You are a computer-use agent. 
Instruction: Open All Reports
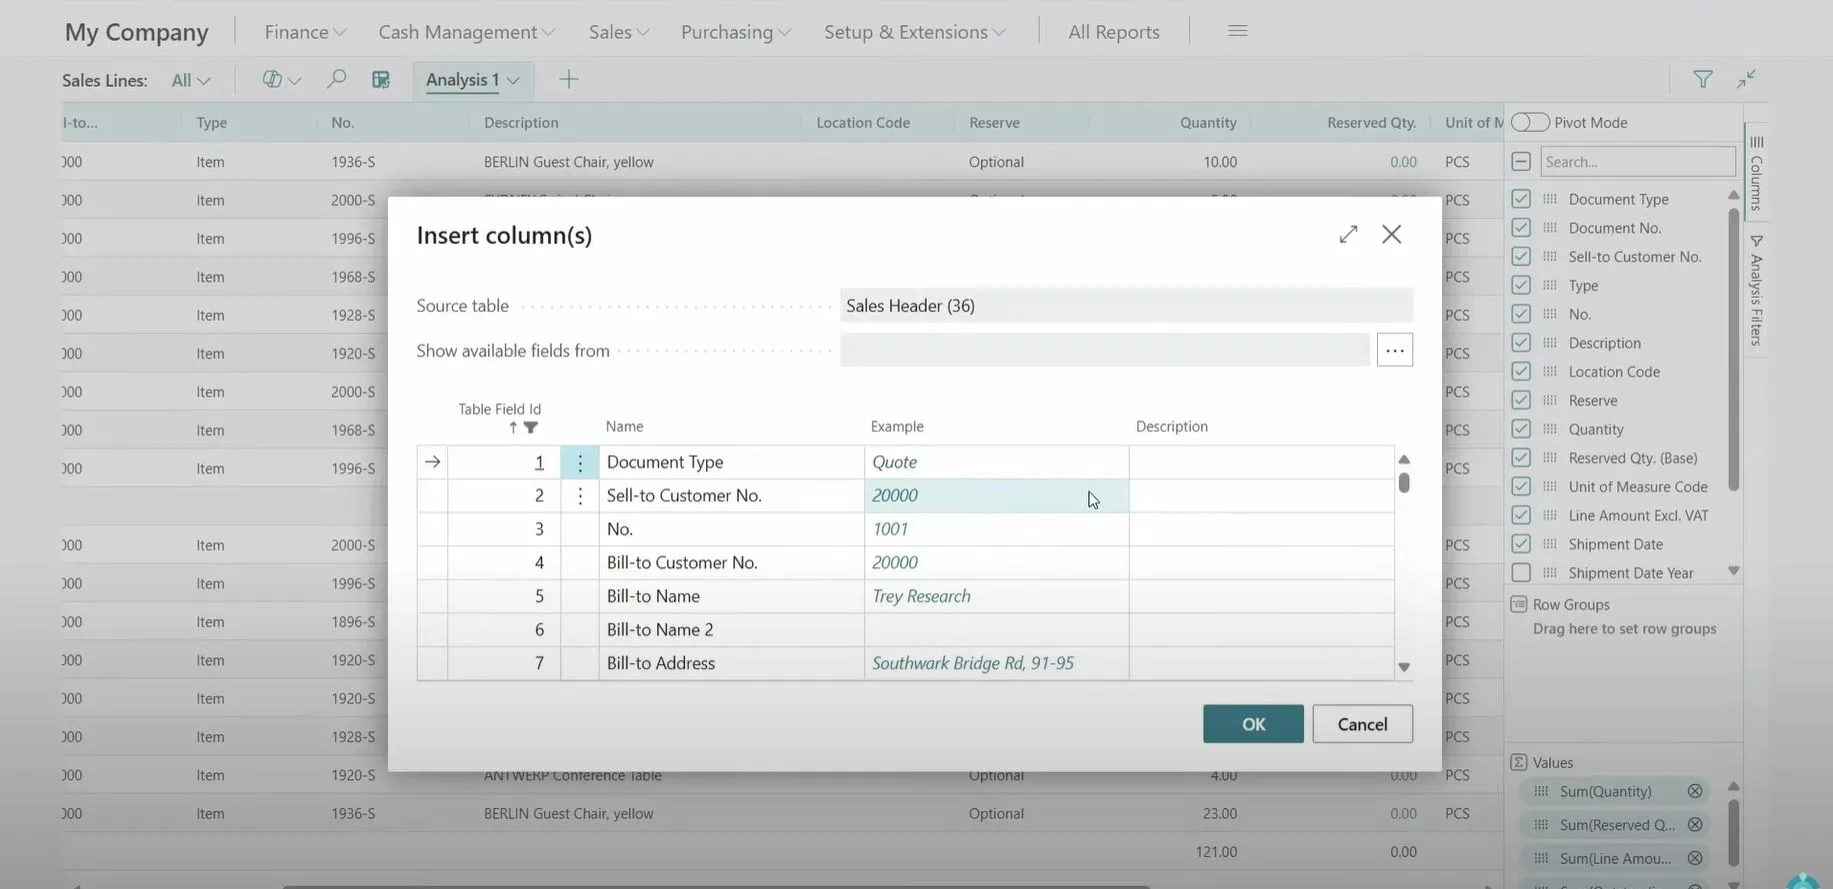click(x=1114, y=32)
